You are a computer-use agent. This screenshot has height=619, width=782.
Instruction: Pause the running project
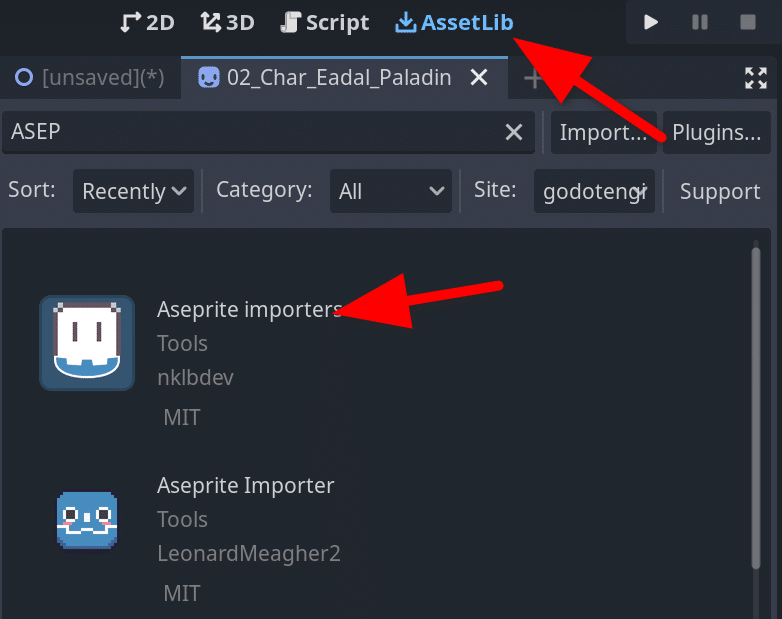click(x=699, y=22)
